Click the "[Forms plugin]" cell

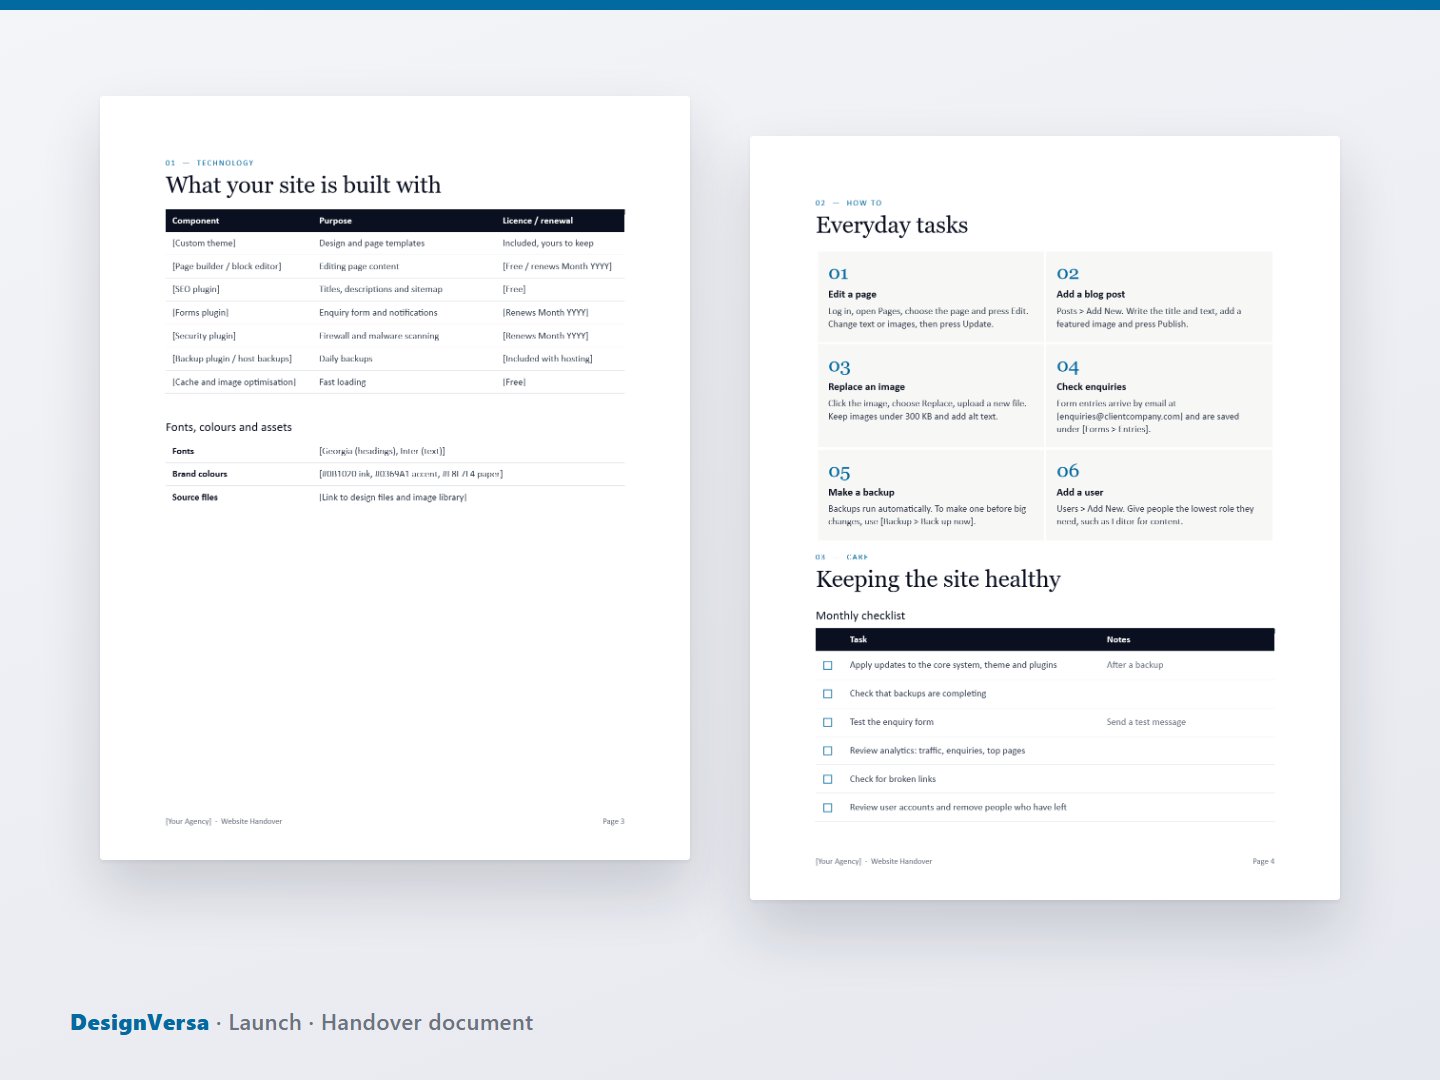point(200,313)
